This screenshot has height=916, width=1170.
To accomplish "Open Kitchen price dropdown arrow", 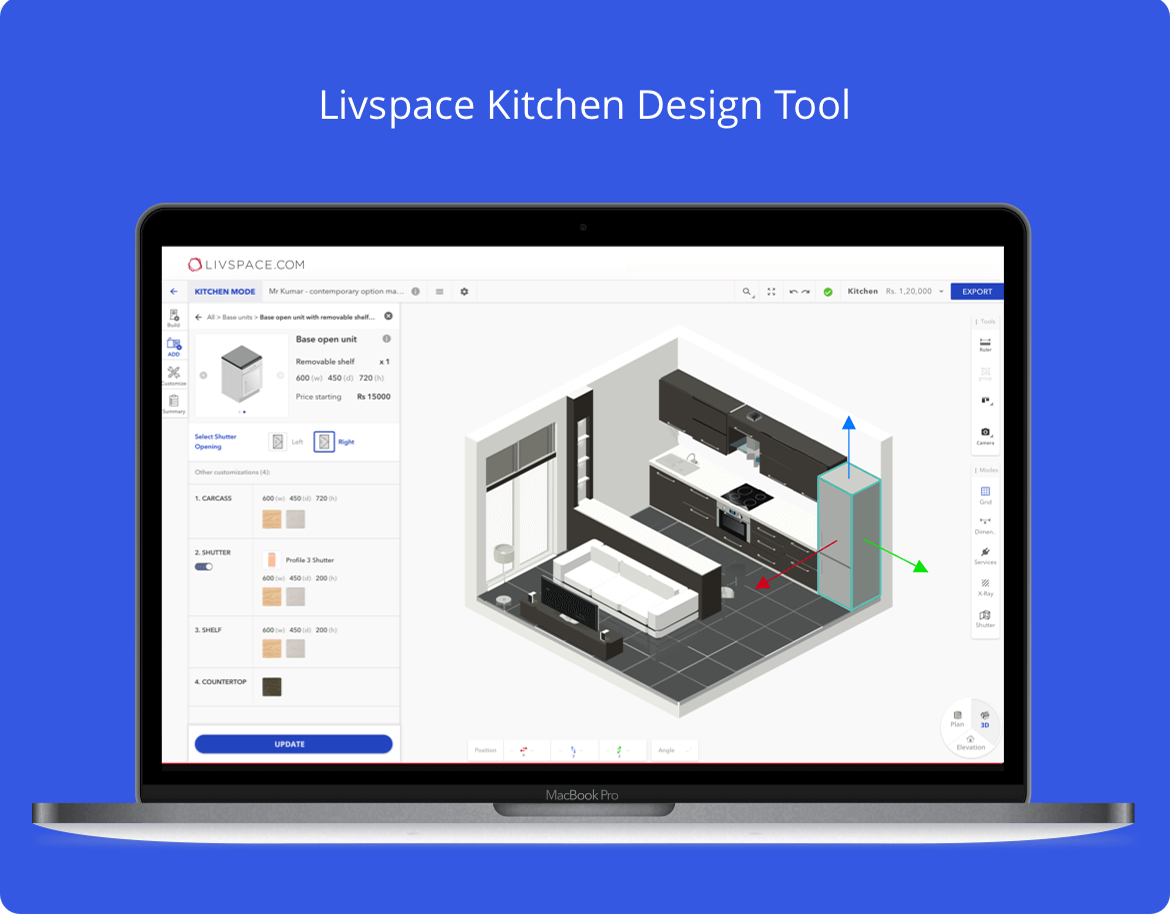I will pos(941,292).
